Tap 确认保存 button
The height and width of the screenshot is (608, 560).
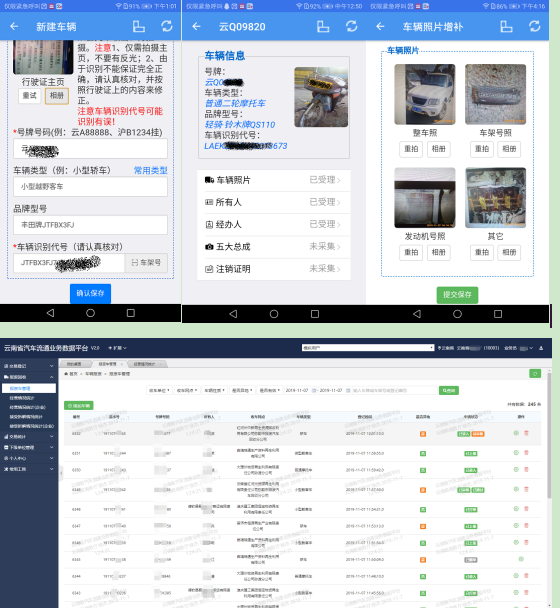coord(90,294)
